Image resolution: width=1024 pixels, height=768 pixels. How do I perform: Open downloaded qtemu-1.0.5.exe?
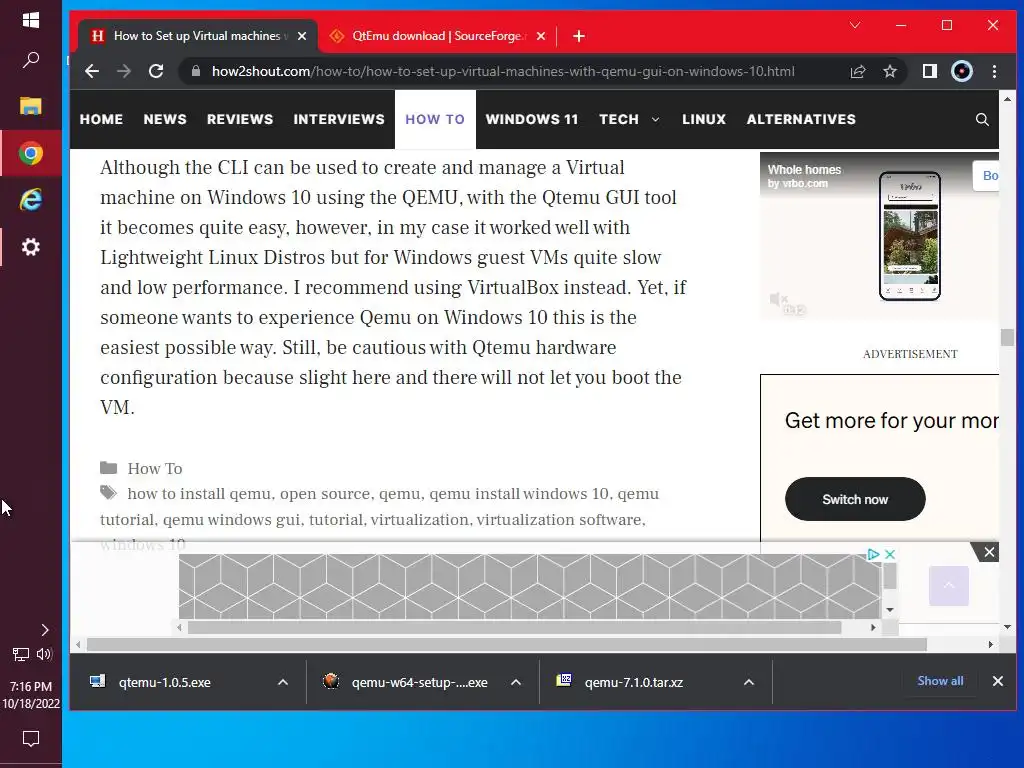(165, 682)
